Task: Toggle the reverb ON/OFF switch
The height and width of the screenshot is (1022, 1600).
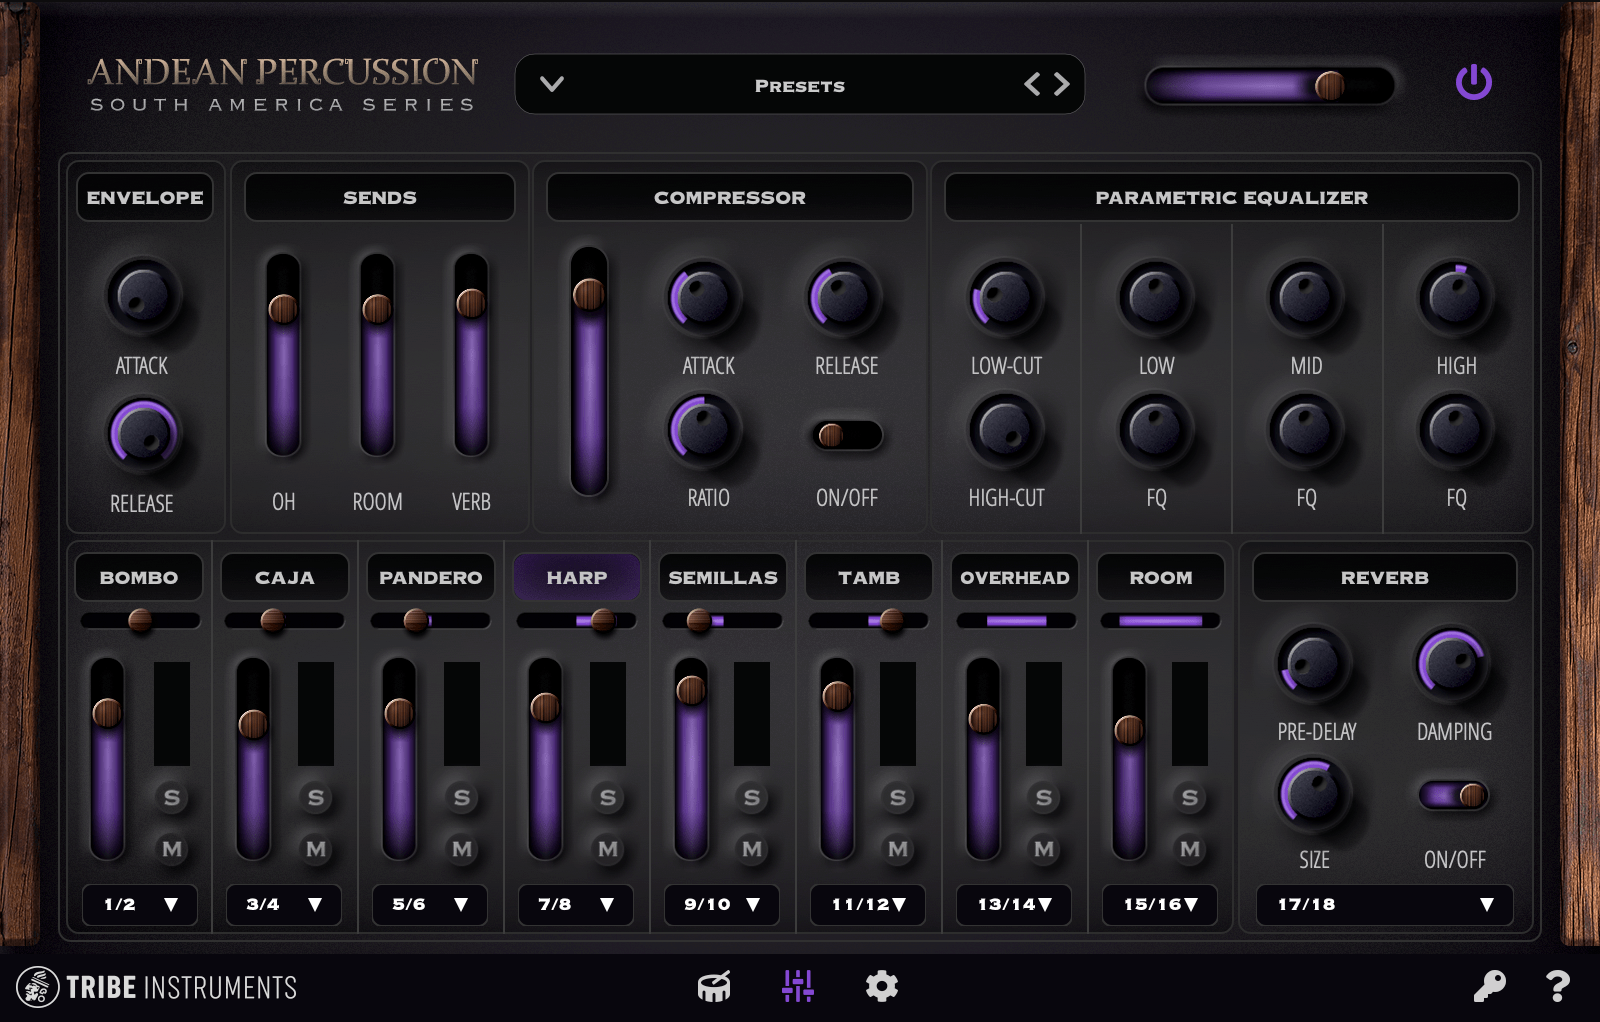Action: click(x=1455, y=795)
